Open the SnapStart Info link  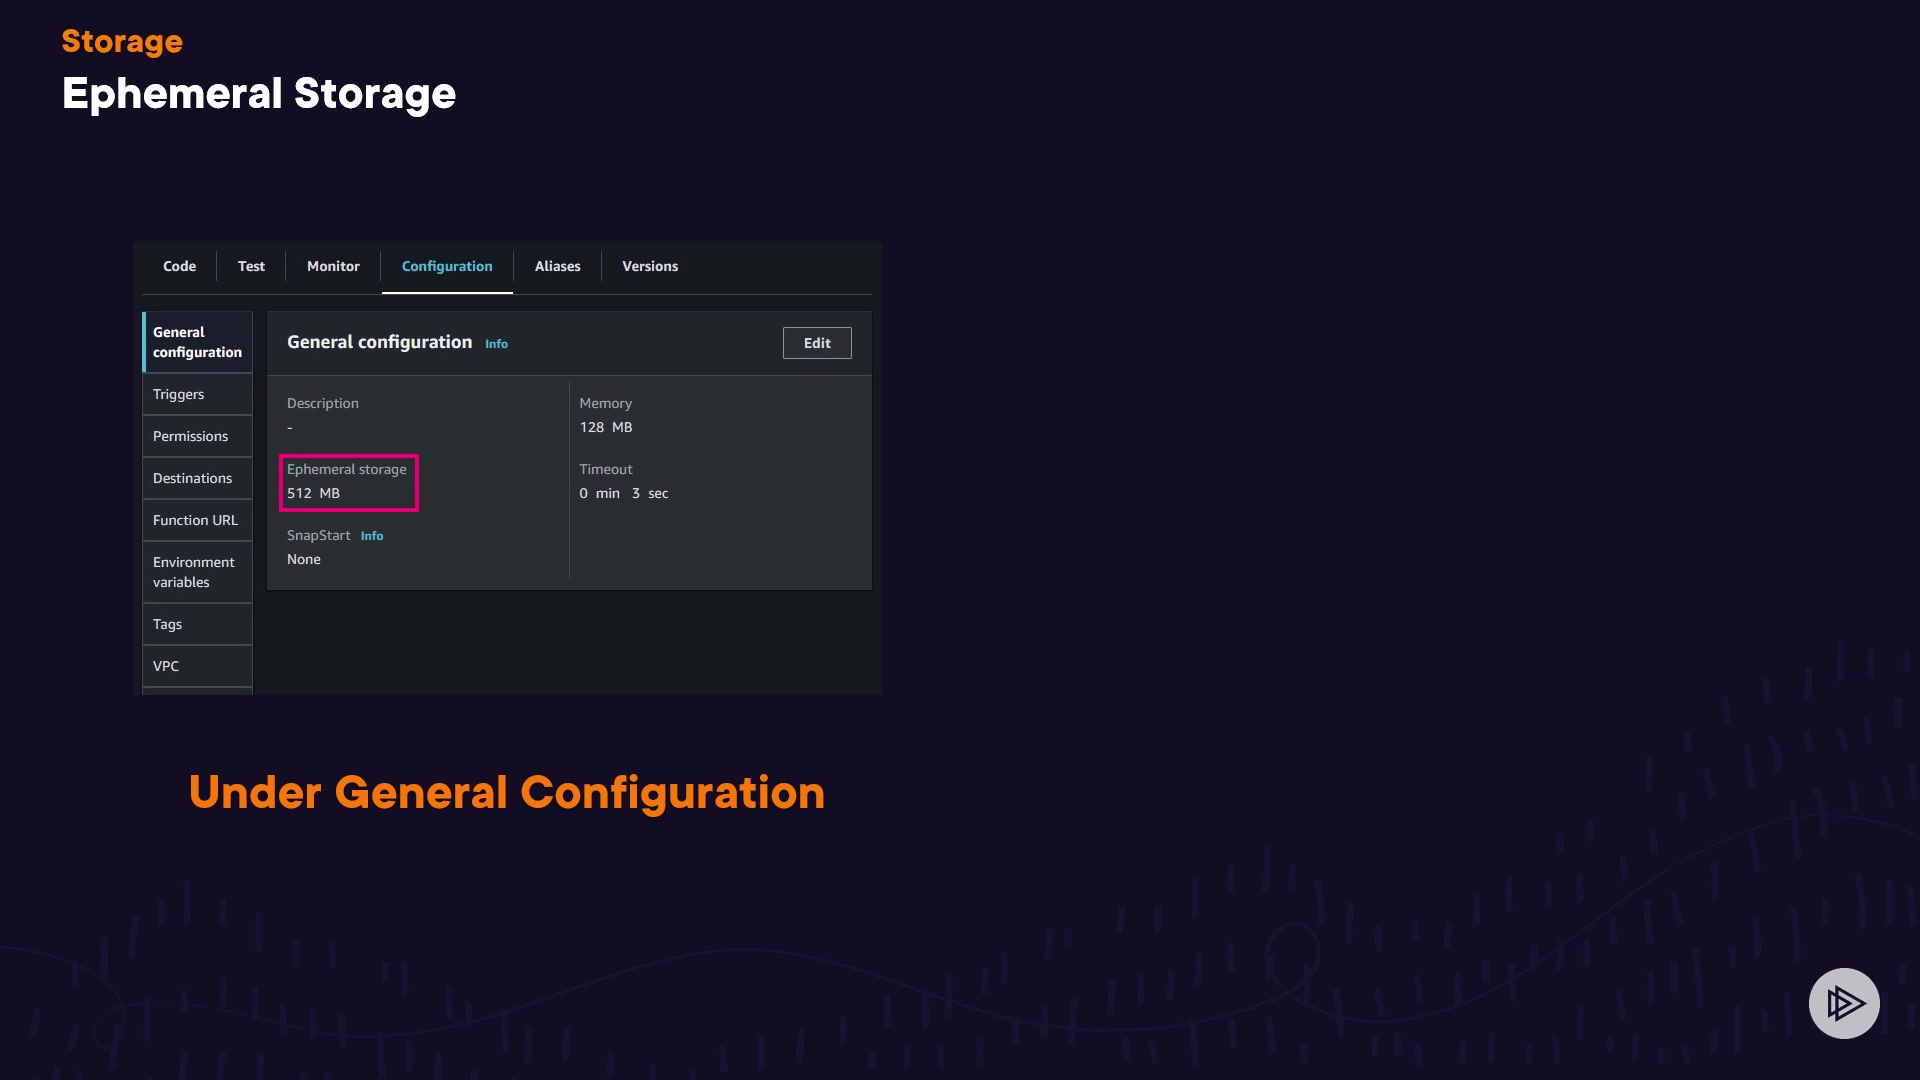click(372, 536)
